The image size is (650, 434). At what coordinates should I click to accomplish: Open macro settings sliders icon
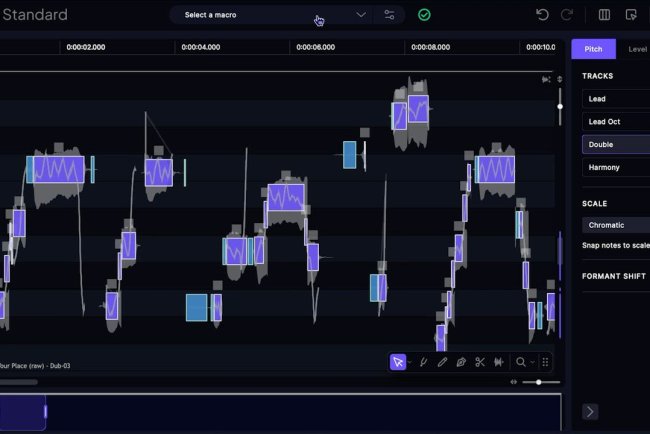coord(389,15)
